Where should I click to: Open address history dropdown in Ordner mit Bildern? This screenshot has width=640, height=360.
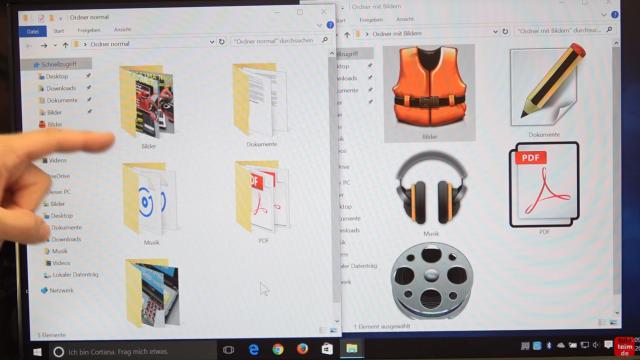coord(495,31)
